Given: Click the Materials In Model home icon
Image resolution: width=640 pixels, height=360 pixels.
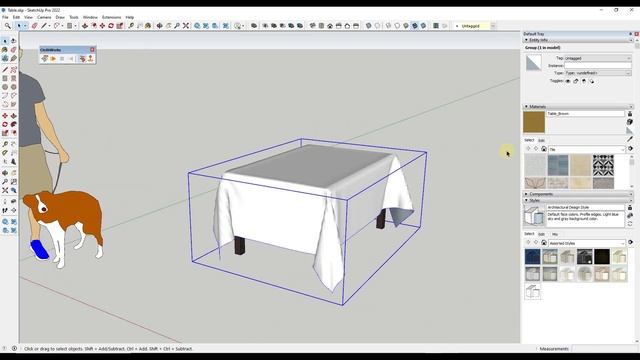Looking at the screenshot, I should 544,149.
